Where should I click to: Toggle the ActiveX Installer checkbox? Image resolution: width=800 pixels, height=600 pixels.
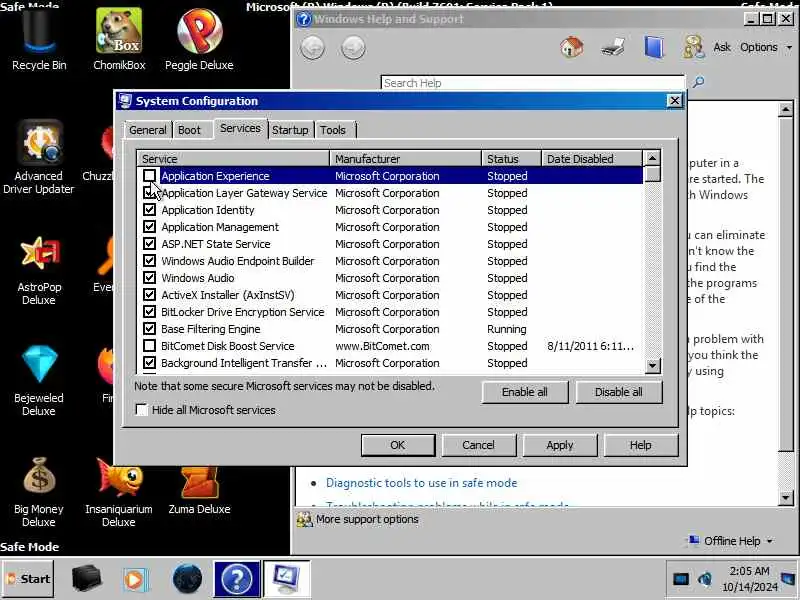pos(149,294)
